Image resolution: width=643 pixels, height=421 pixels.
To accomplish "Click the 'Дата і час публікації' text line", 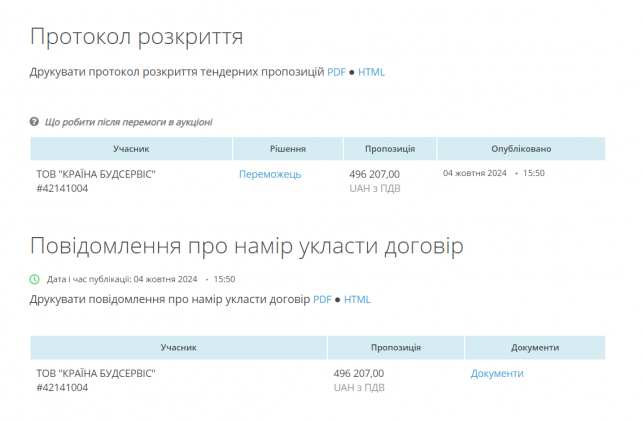I will point(140,279).
